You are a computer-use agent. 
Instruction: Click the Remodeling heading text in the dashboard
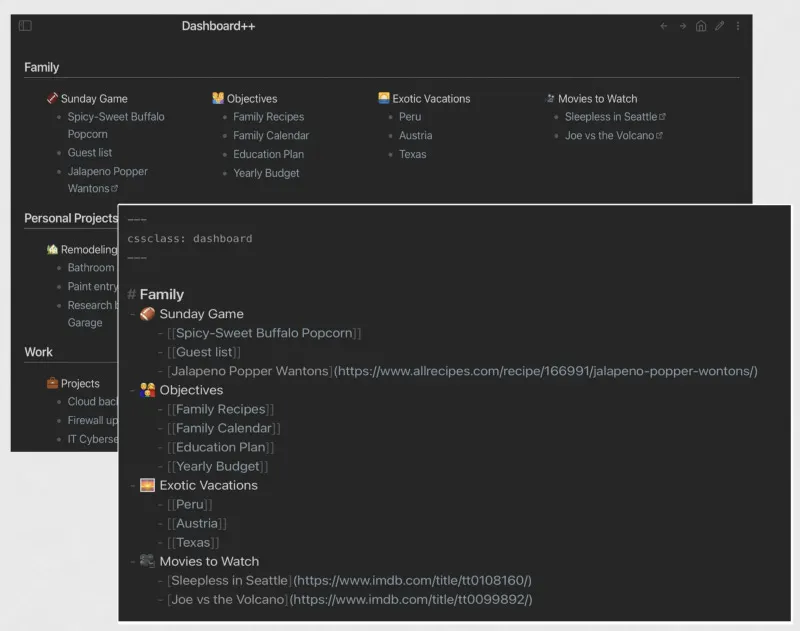pyautogui.click(x=89, y=249)
